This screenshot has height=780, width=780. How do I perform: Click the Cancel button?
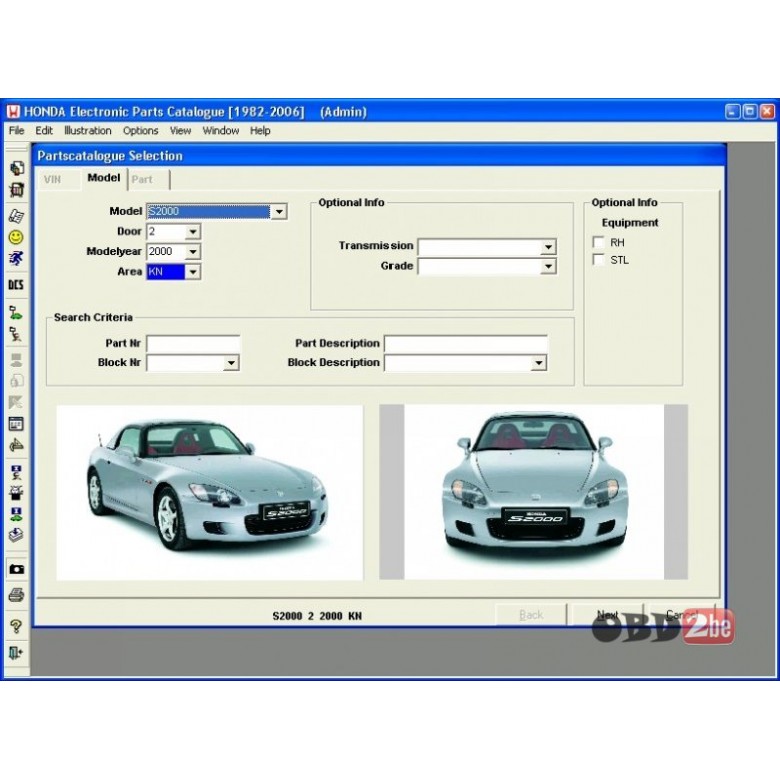pos(682,615)
